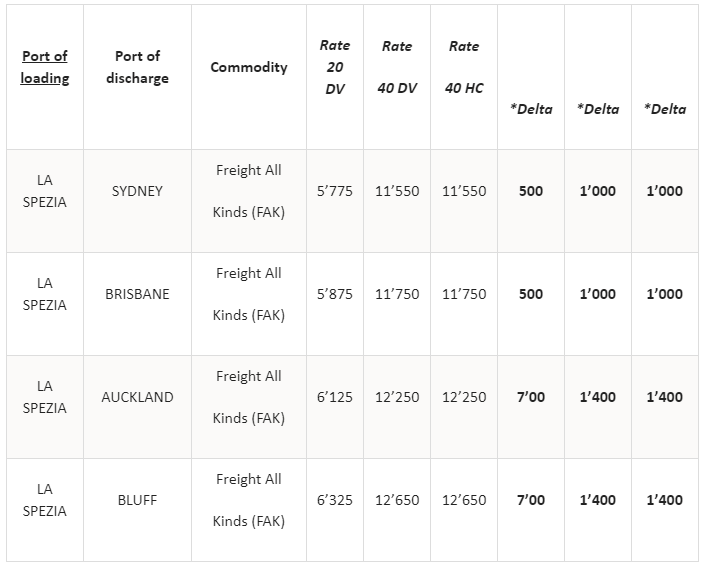Click the 7'00 delta in Auckland row

point(531,397)
